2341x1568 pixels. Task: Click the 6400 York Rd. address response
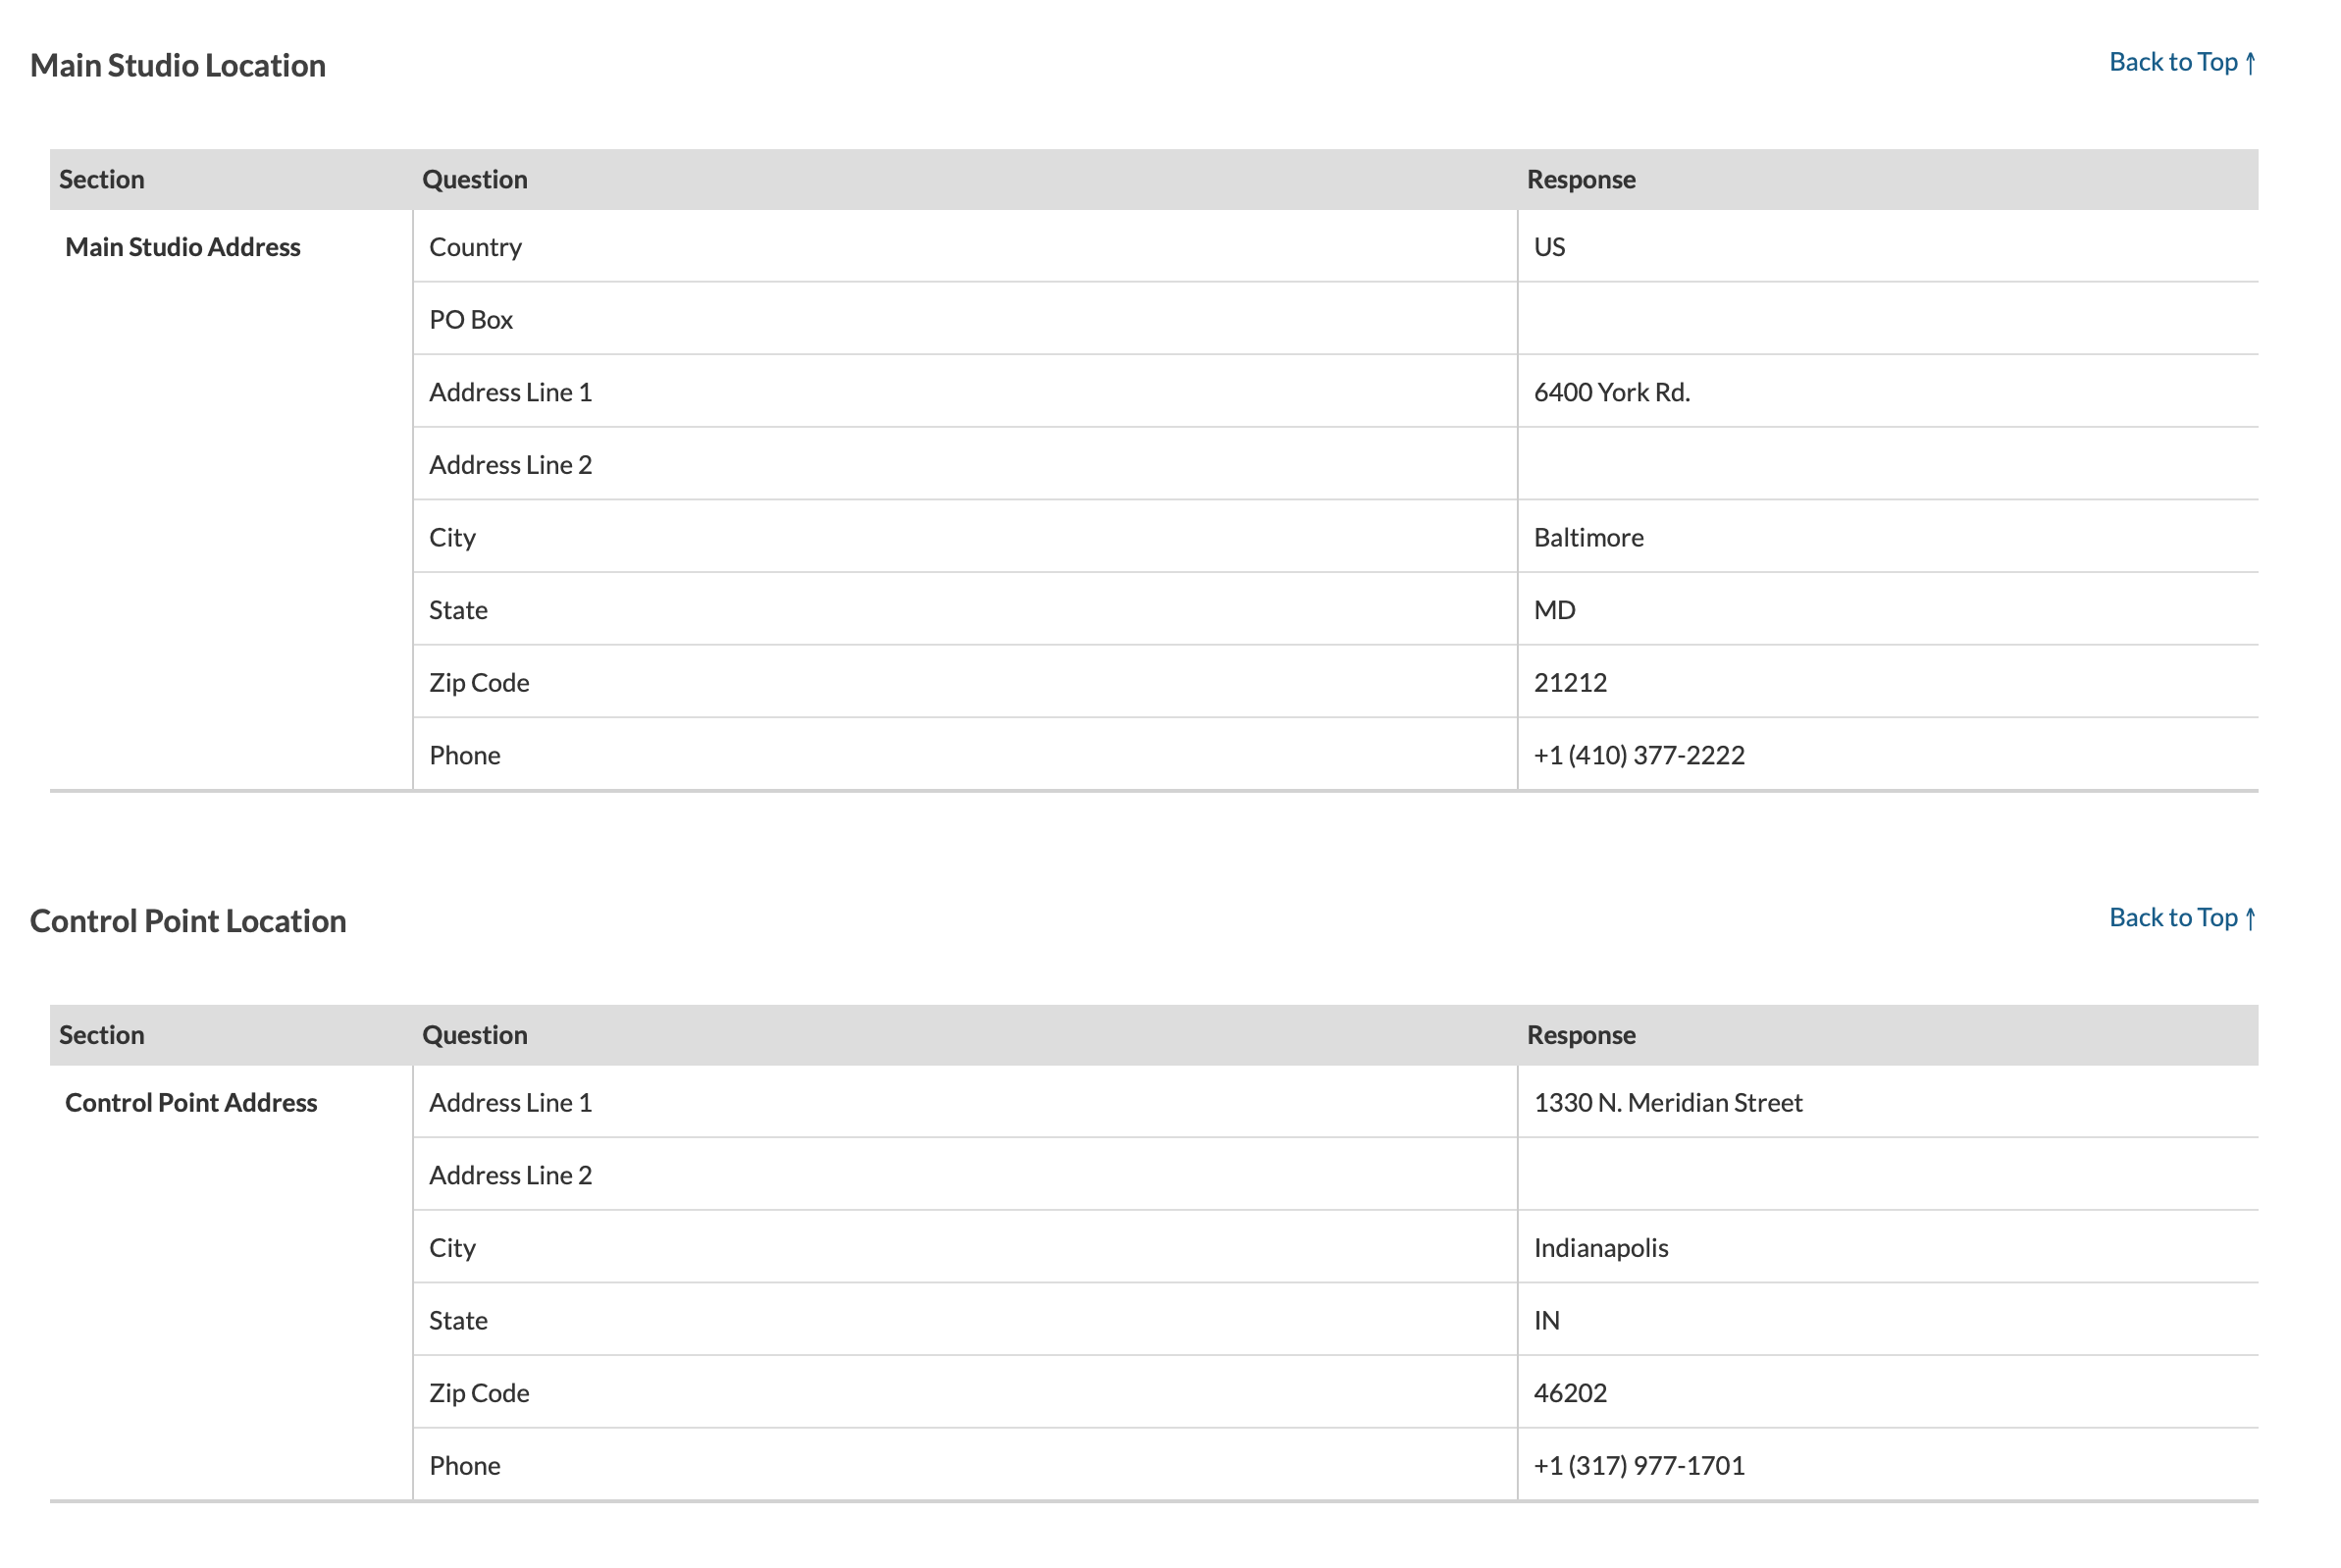coord(1611,392)
